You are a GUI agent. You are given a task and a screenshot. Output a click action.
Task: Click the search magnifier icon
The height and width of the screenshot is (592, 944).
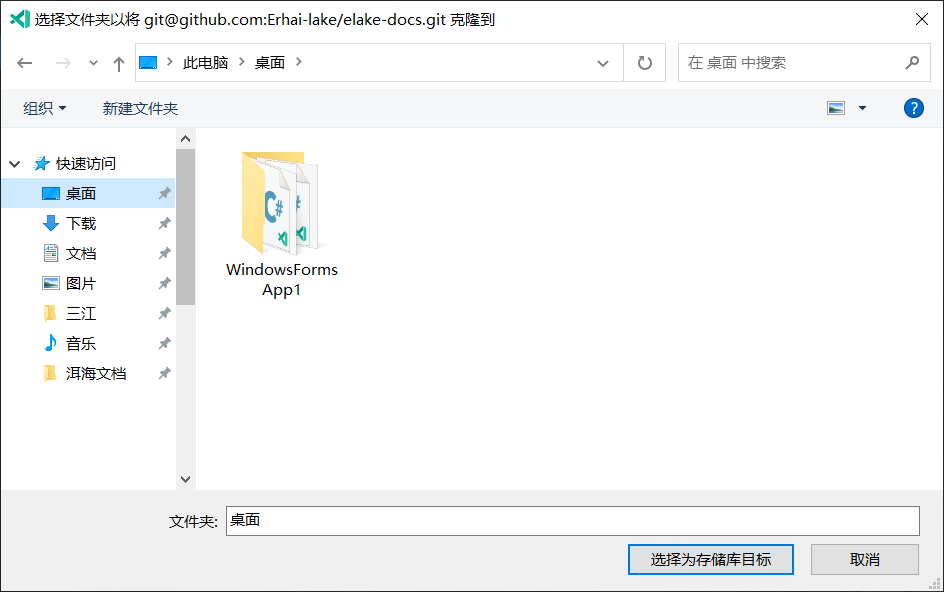point(911,63)
